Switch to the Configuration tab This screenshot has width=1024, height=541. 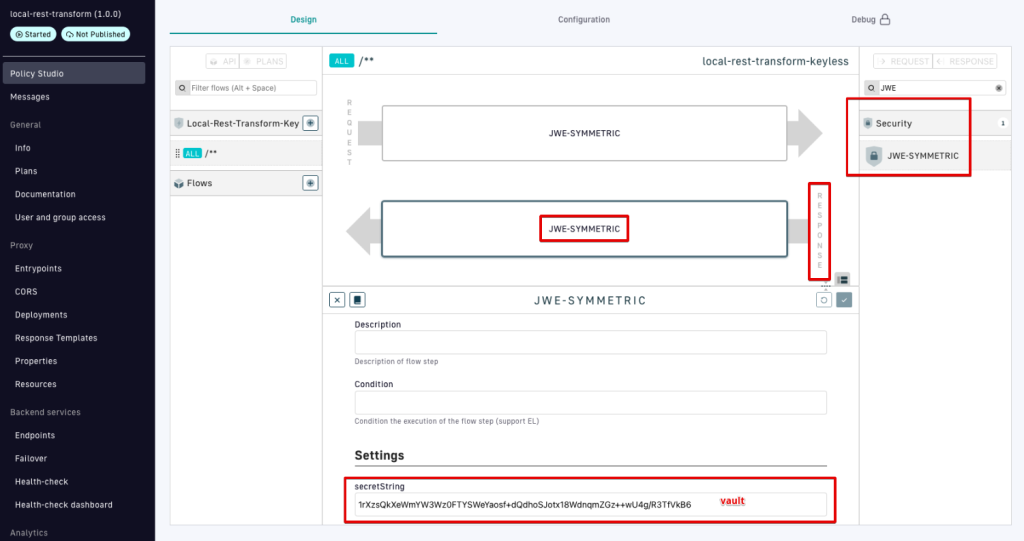pyautogui.click(x=584, y=20)
